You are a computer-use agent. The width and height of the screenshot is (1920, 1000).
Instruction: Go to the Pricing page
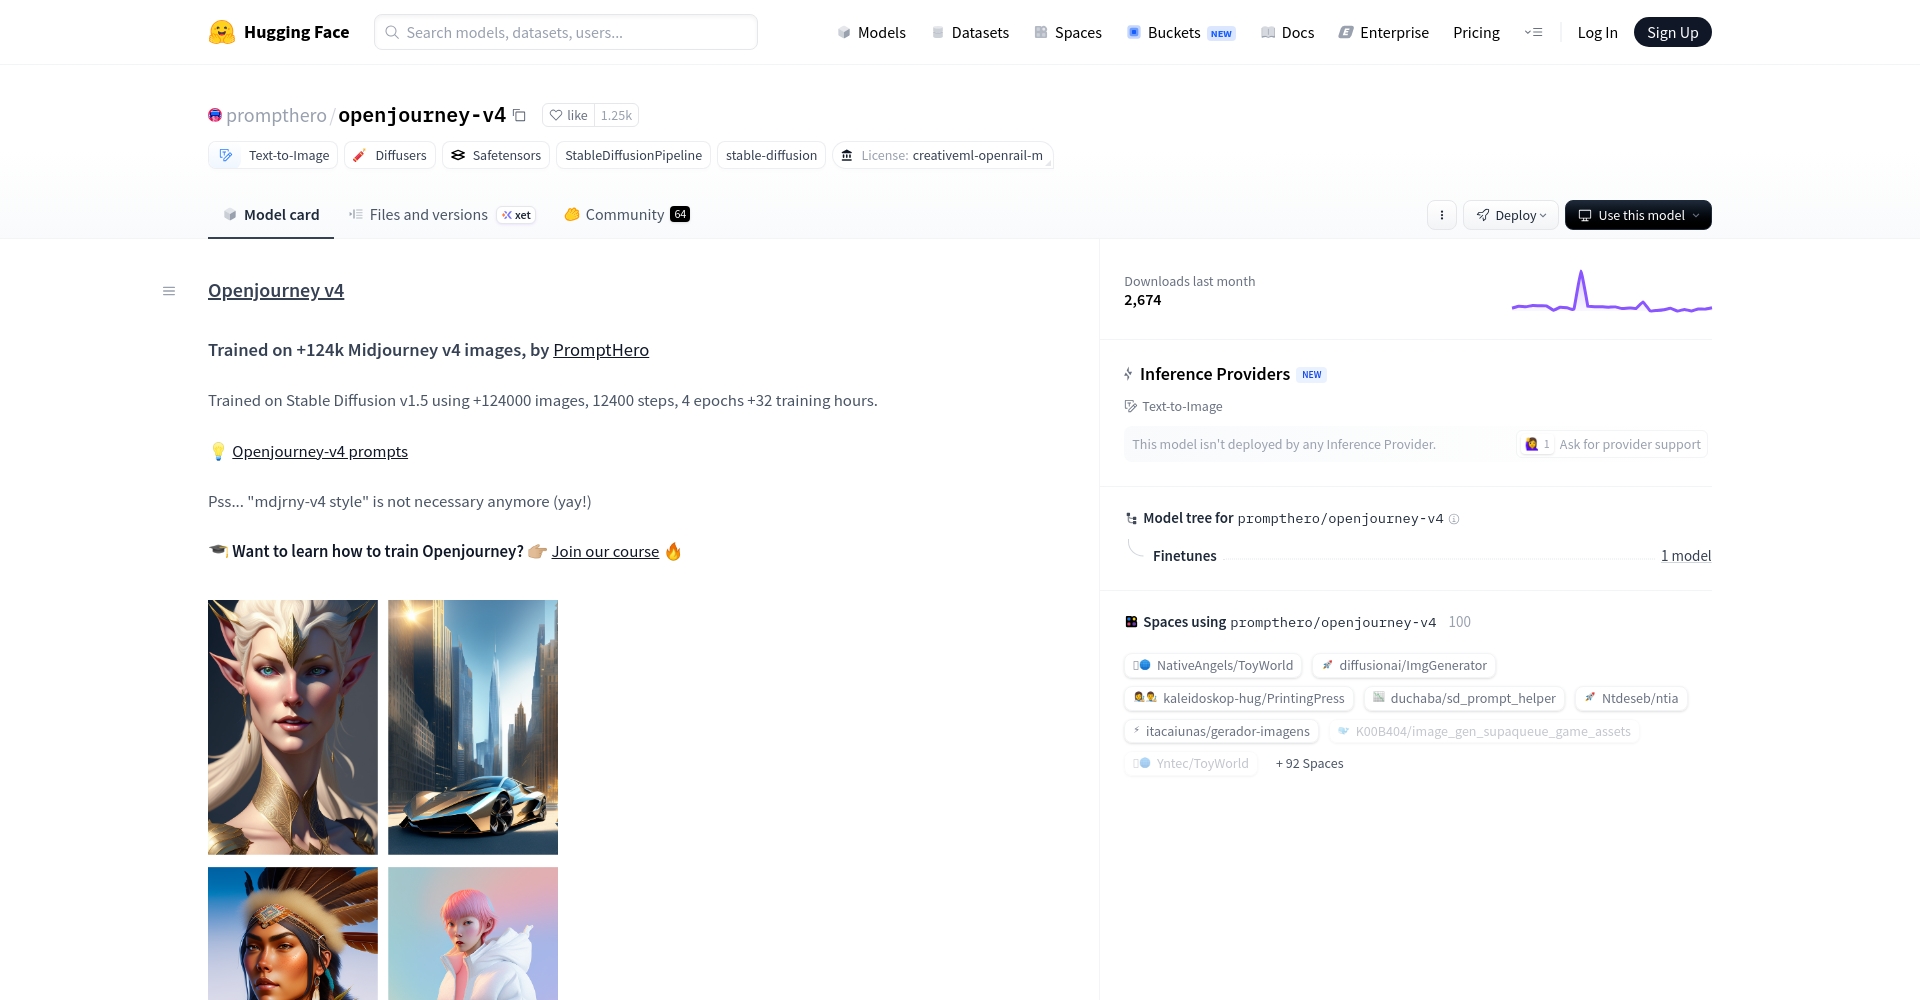[x=1476, y=32]
